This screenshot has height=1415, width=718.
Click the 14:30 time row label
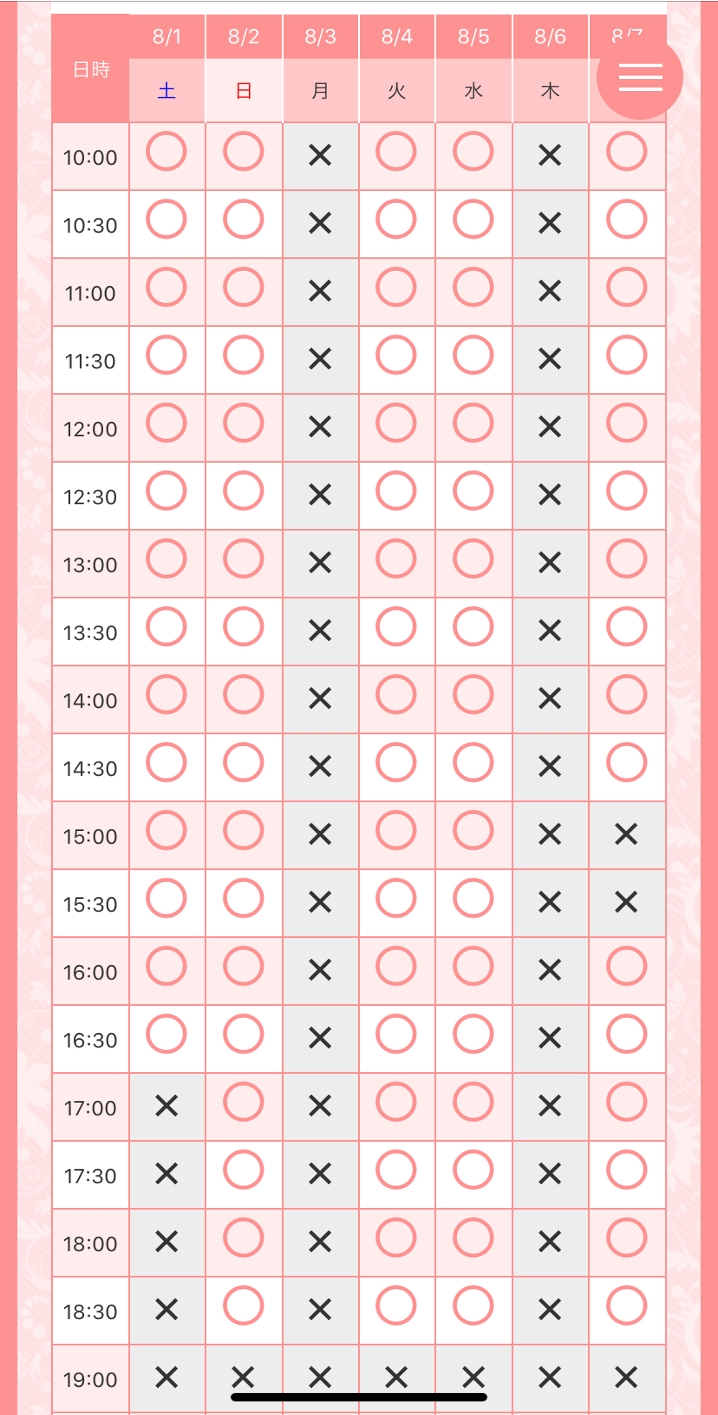click(91, 768)
